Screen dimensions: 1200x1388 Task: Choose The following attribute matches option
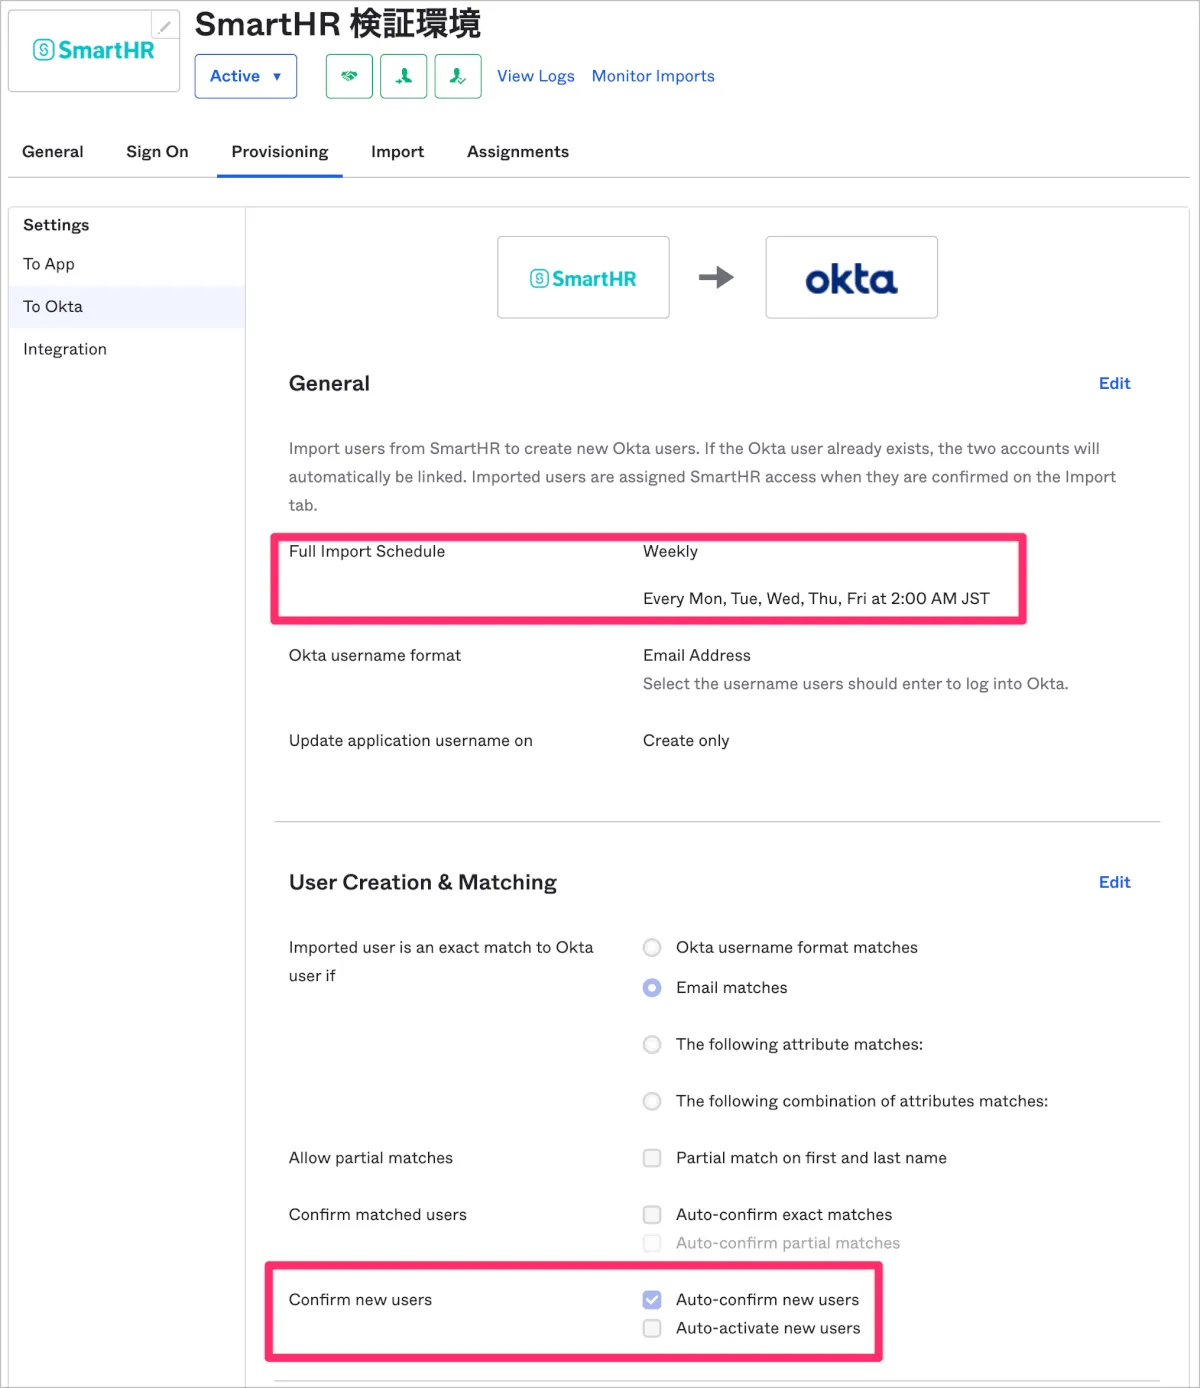652,1044
